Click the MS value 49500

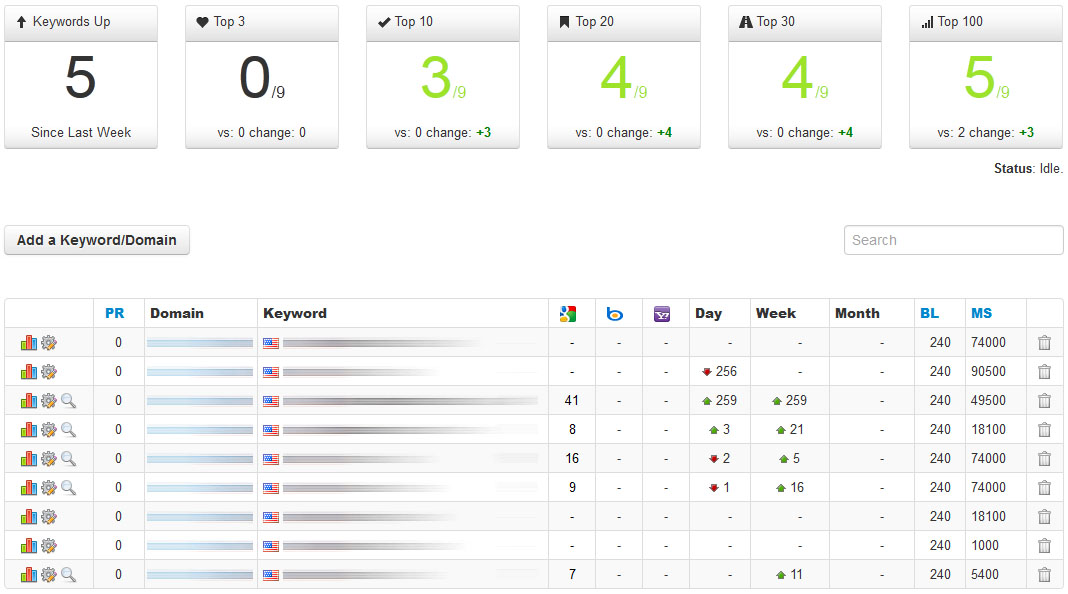[988, 401]
